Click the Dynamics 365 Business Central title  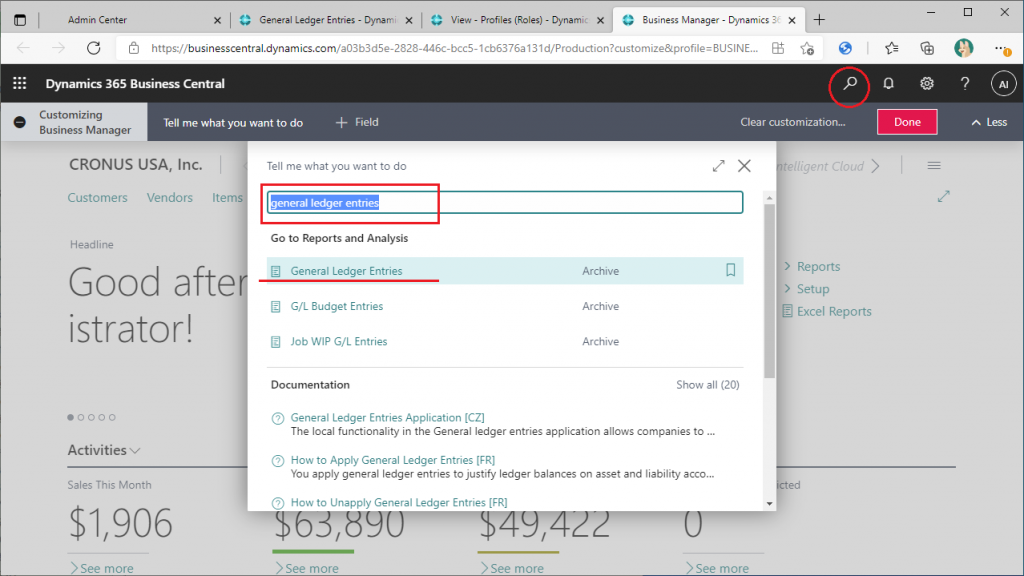point(135,84)
